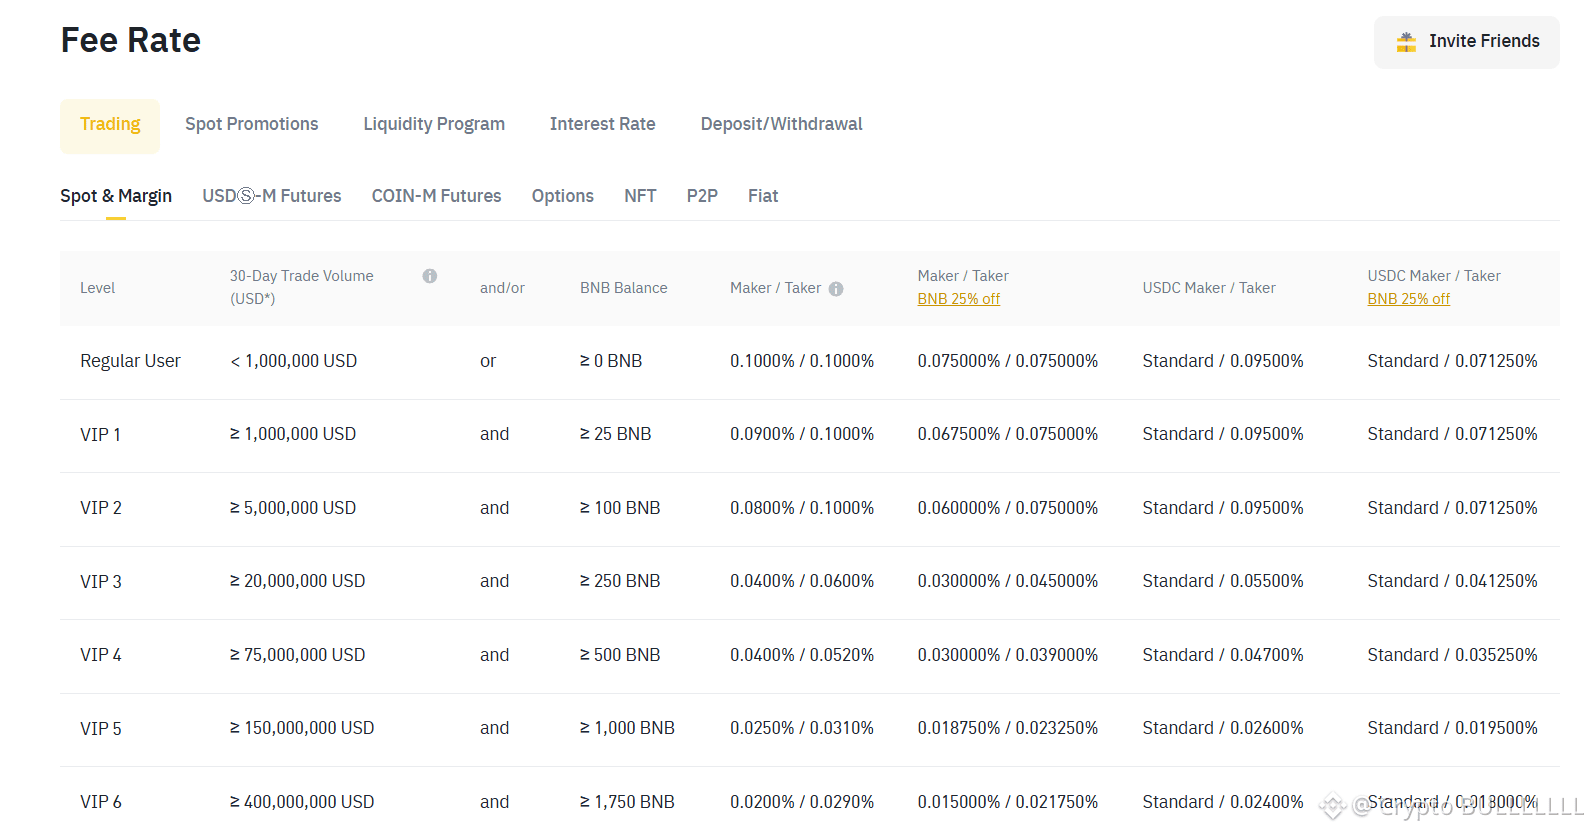This screenshot has width=1592, height=831.
Task: Open the Spot Promotions tab
Action: coord(252,124)
